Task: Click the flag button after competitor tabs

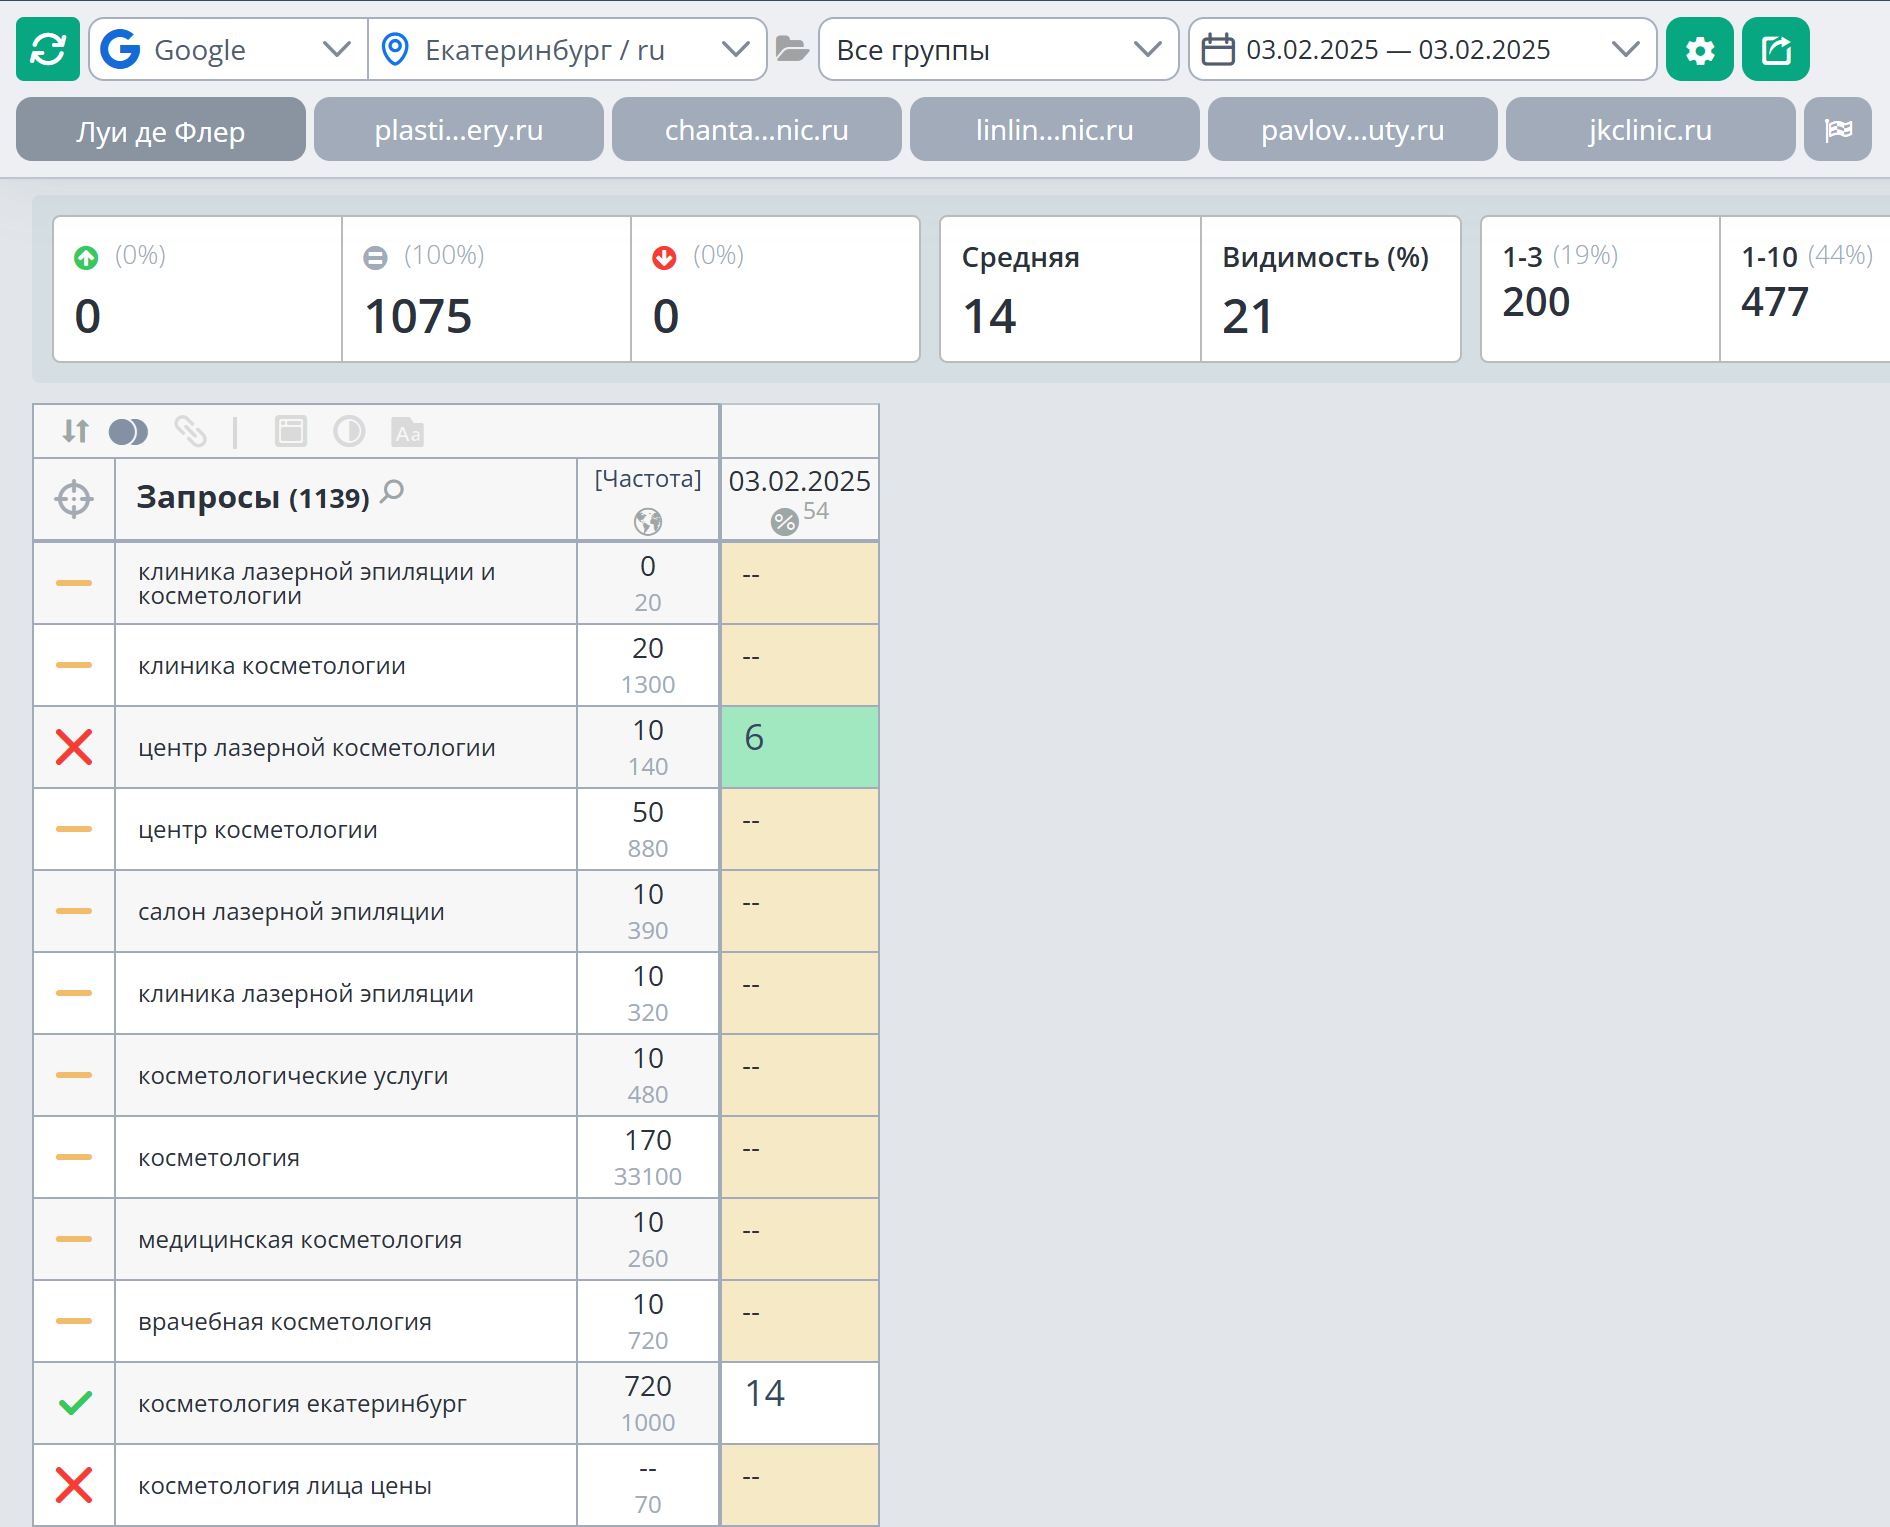Action: 1838,130
